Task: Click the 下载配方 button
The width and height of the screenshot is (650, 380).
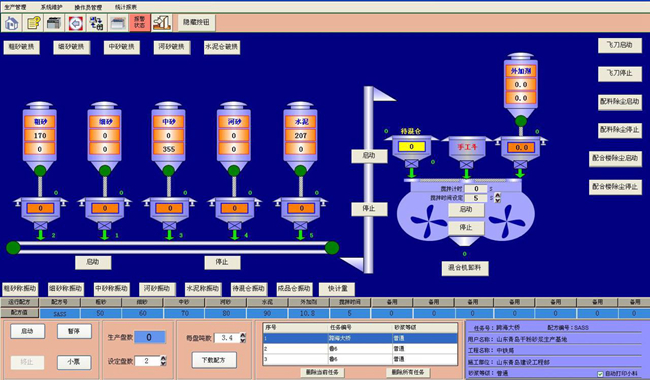Action: click(x=214, y=360)
